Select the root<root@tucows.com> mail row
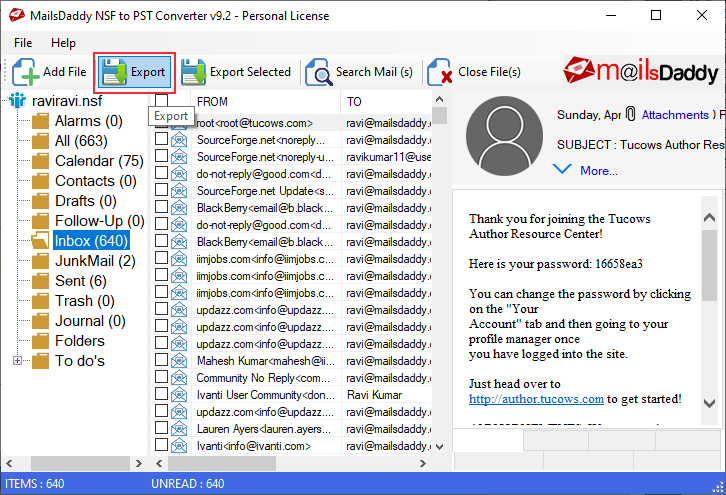The width and height of the screenshot is (726, 495). pos(292,123)
